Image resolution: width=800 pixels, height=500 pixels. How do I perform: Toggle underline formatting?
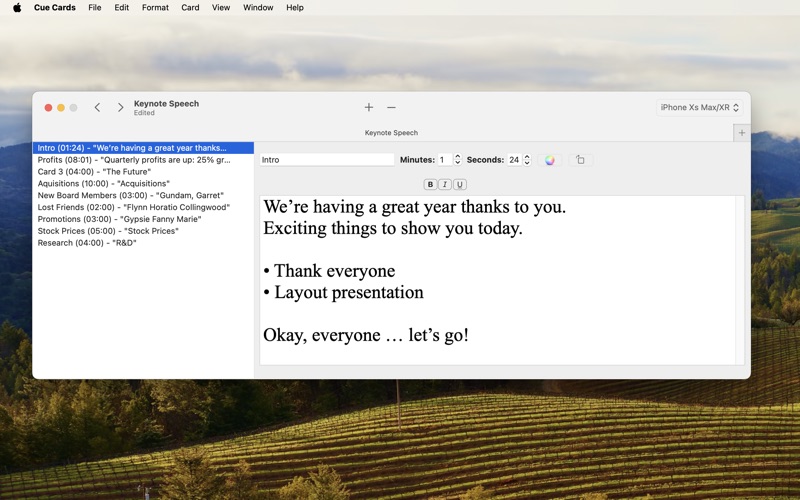pyautogui.click(x=460, y=184)
